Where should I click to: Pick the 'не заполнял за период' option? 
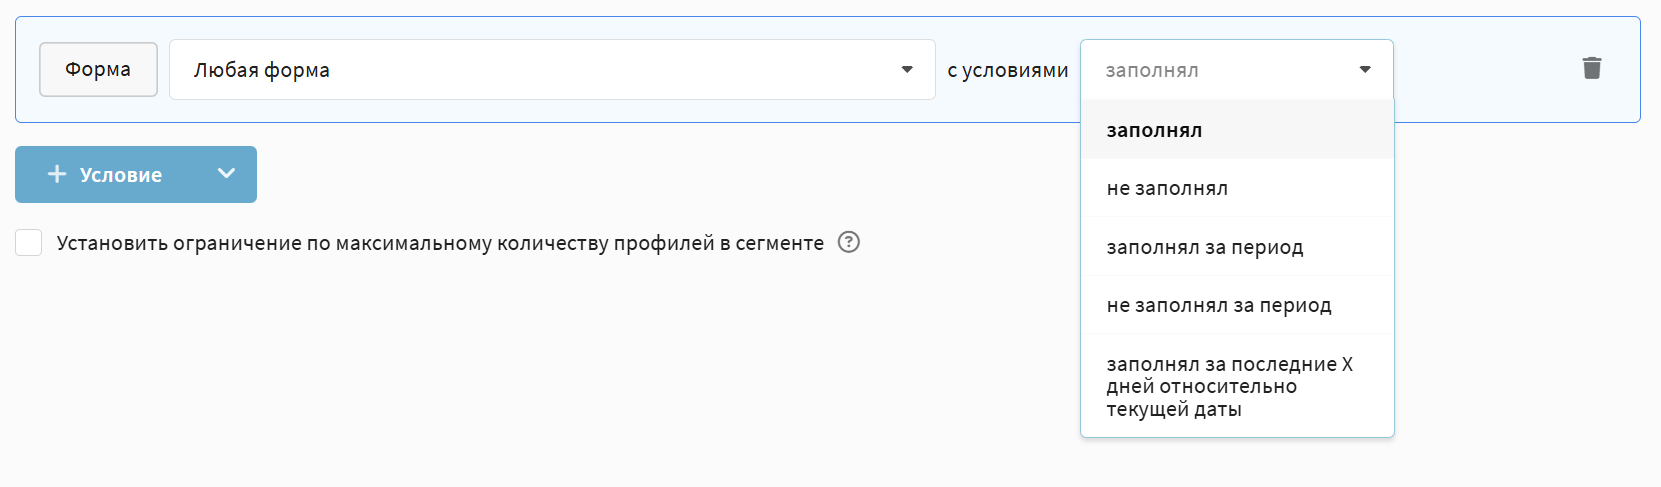click(1218, 305)
